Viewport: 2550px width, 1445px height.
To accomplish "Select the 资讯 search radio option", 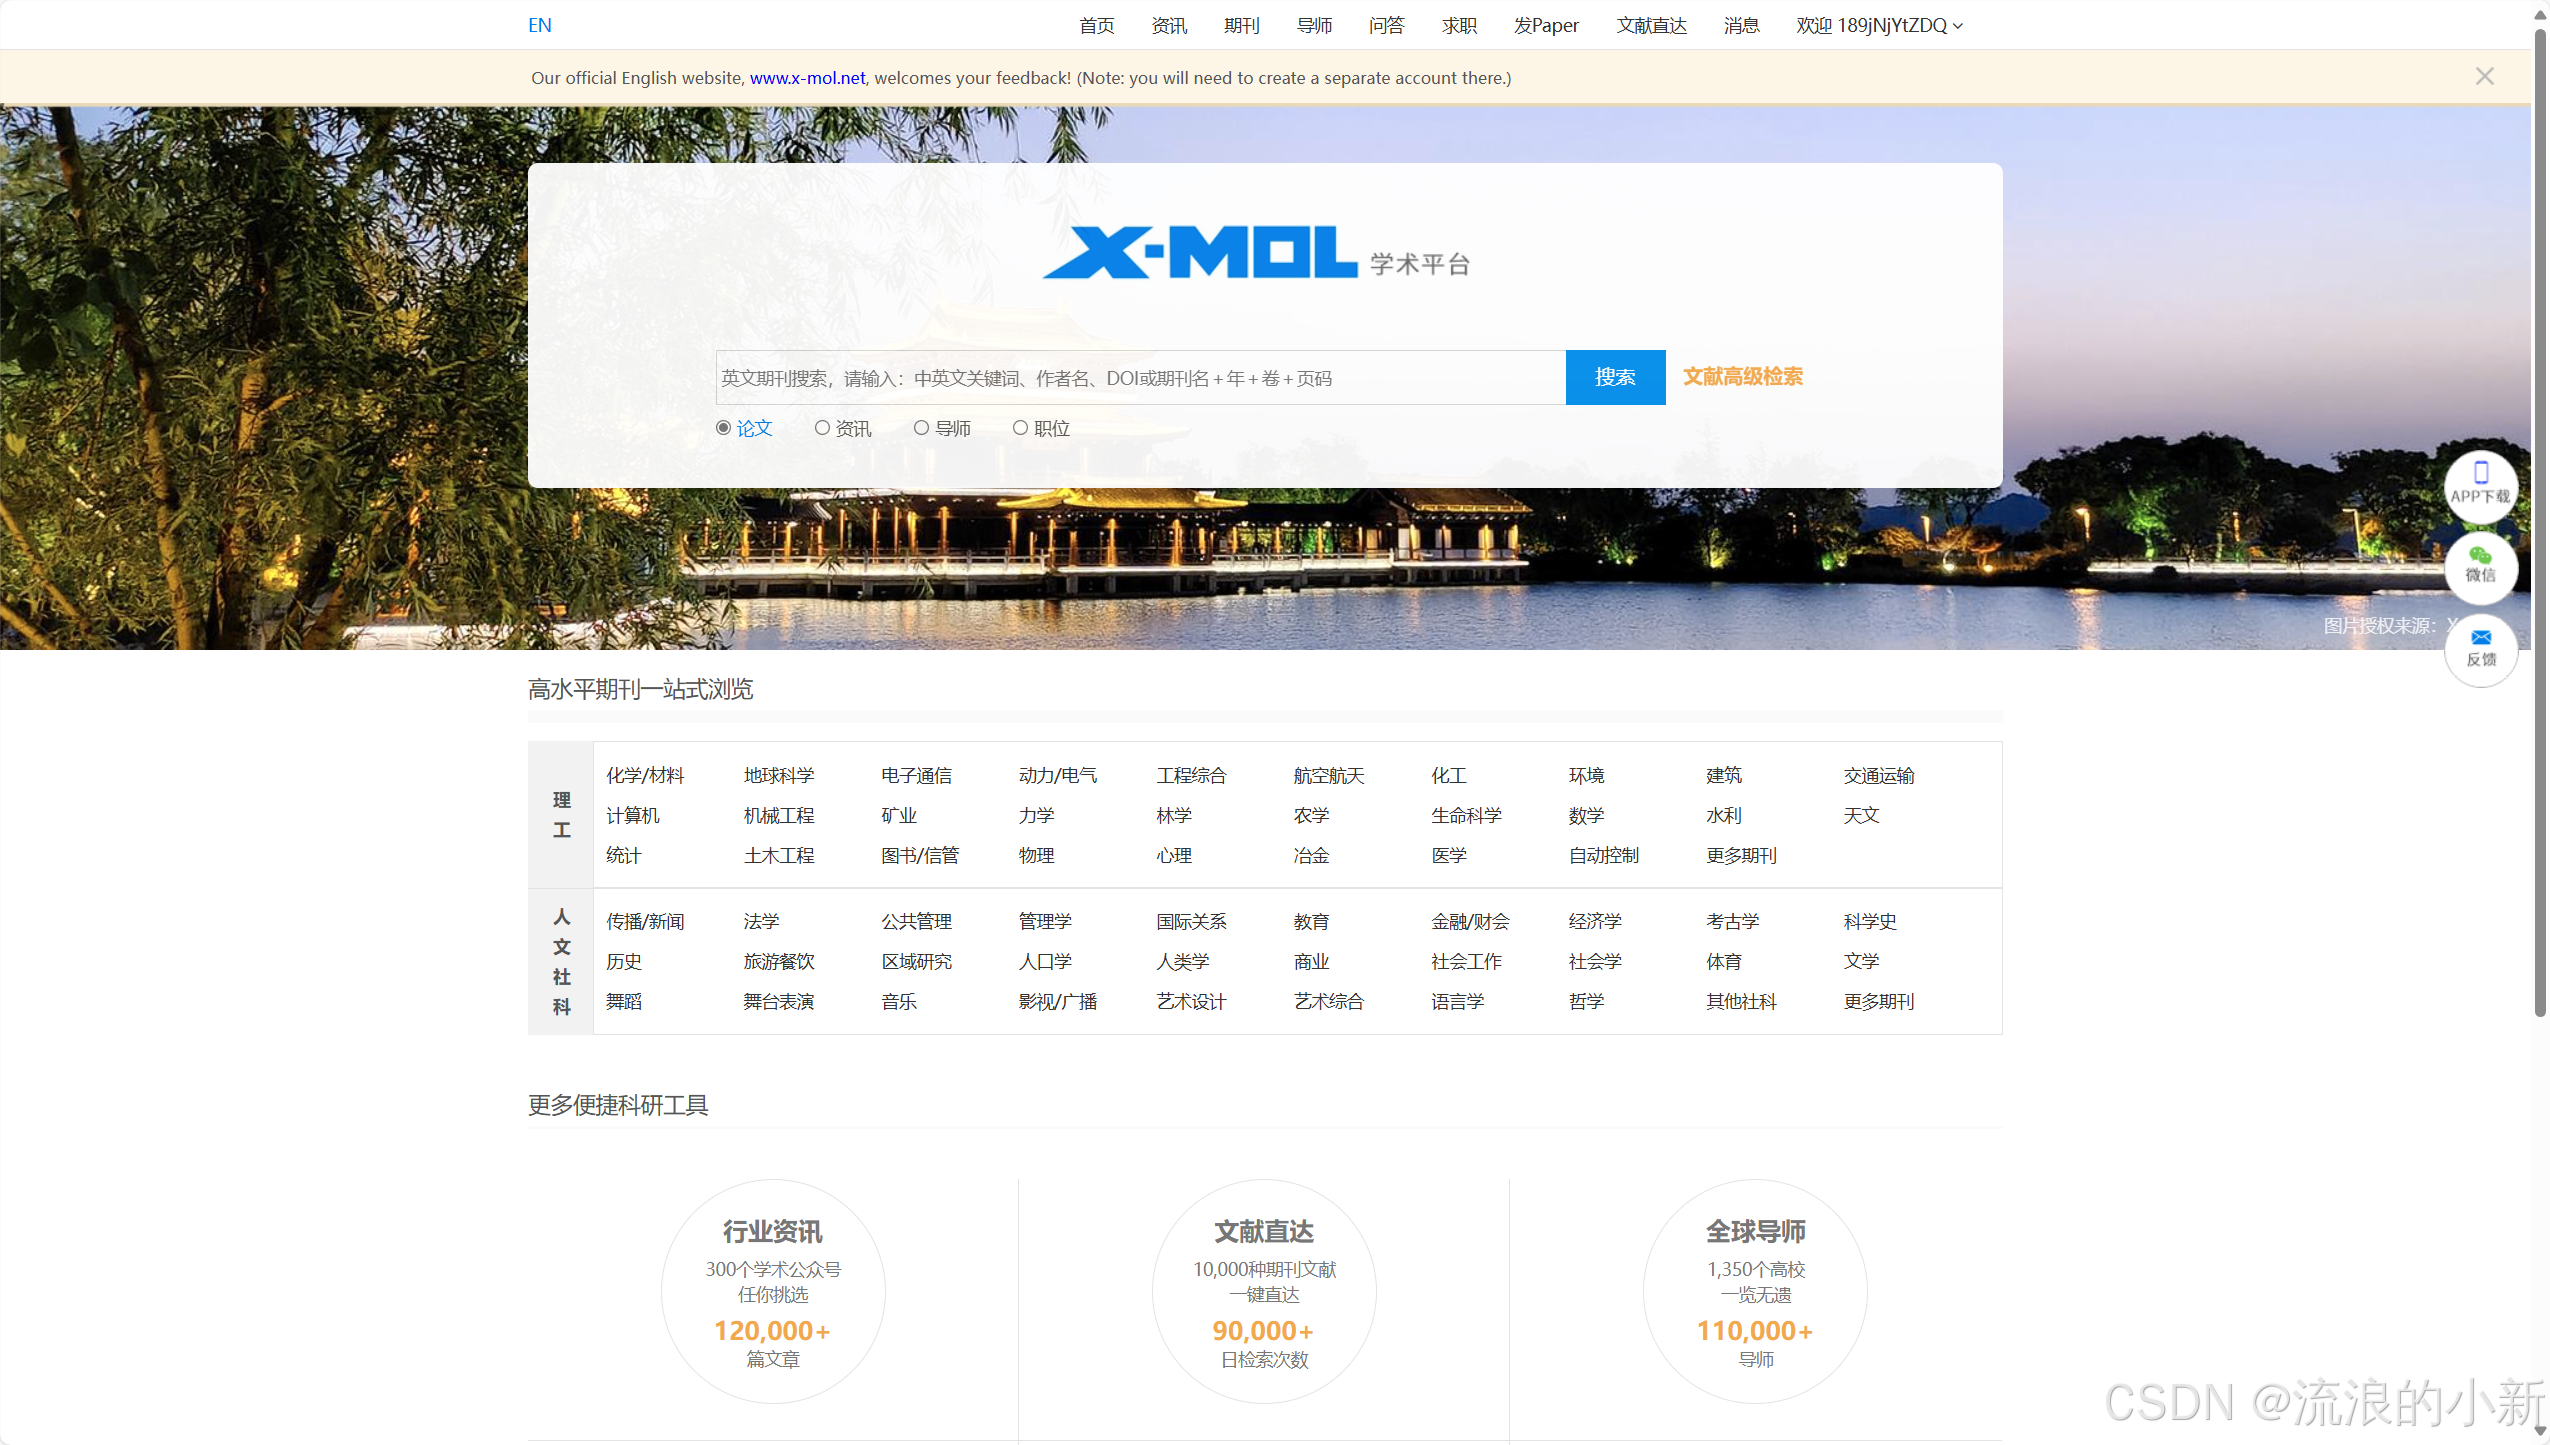I will tap(822, 428).
